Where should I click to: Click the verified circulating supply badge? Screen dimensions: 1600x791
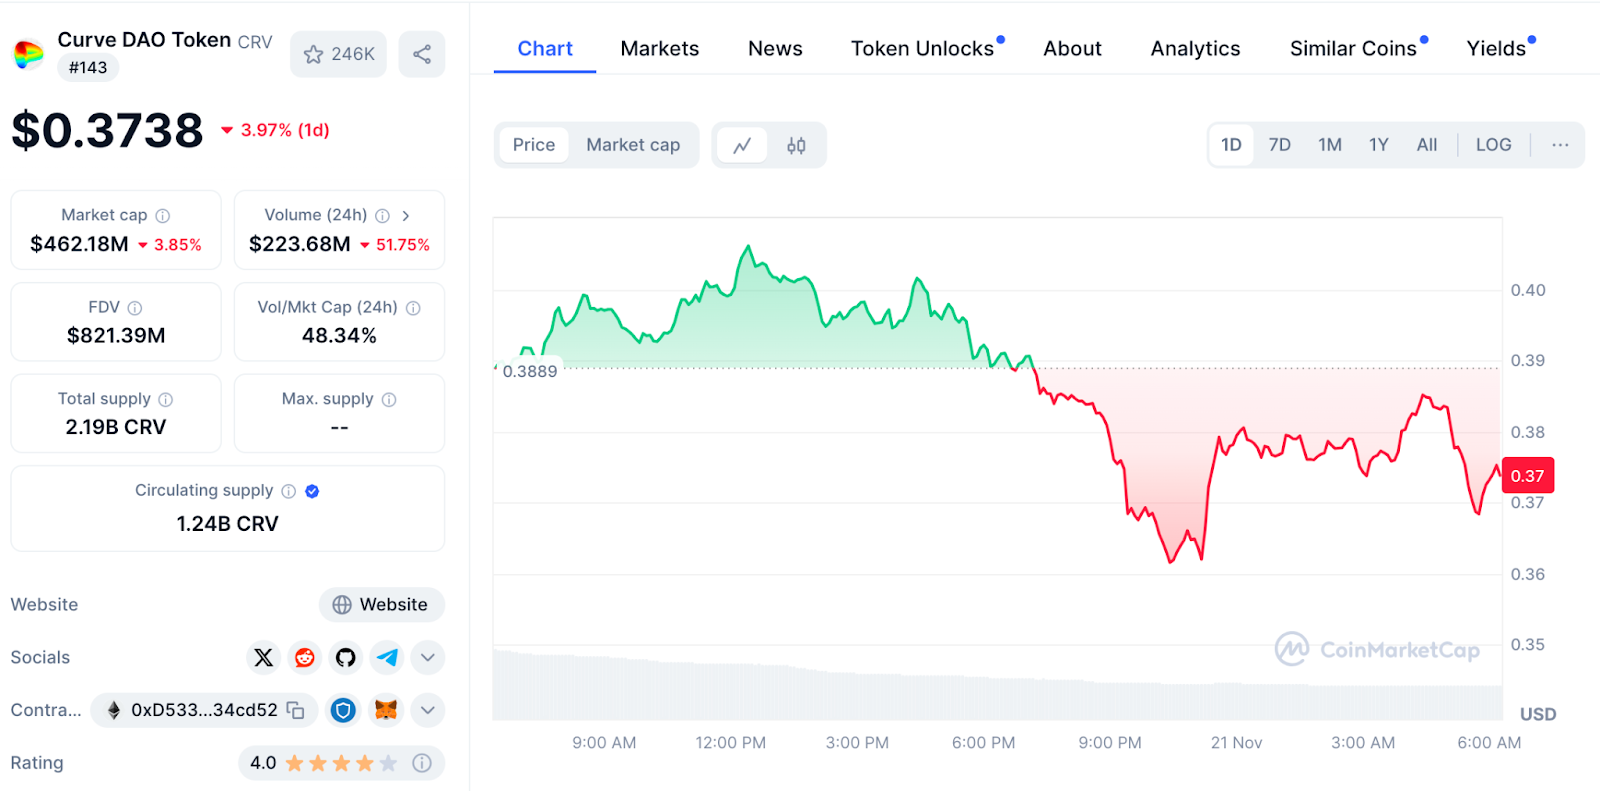click(x=312, y=491)
